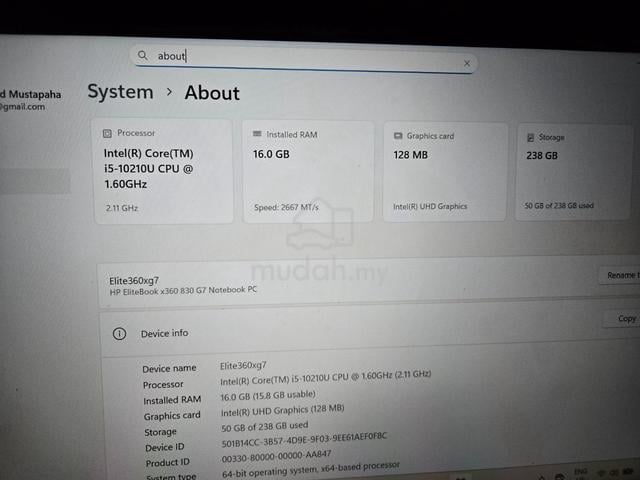
Task: Click 'HP EliteBook x360 830 G7 Notebook PC'
Action: (183, 291)
